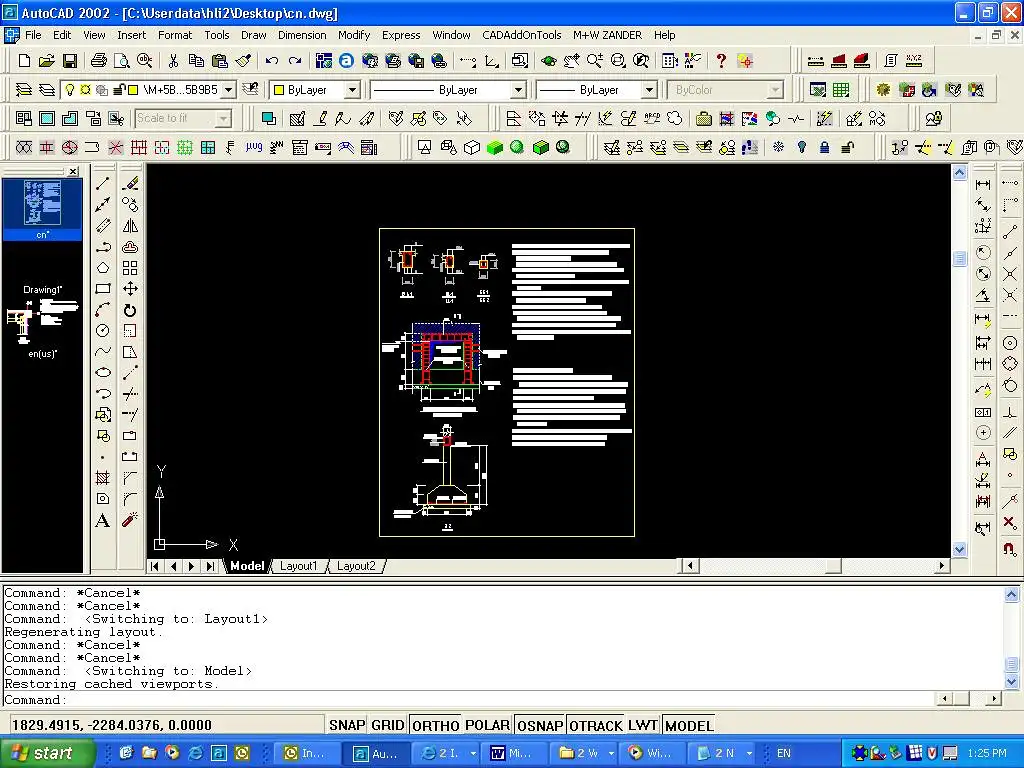Open the Dimension menu
Image resolution: width=1024 pixels, height=768 pixels.
coord(302,35)
